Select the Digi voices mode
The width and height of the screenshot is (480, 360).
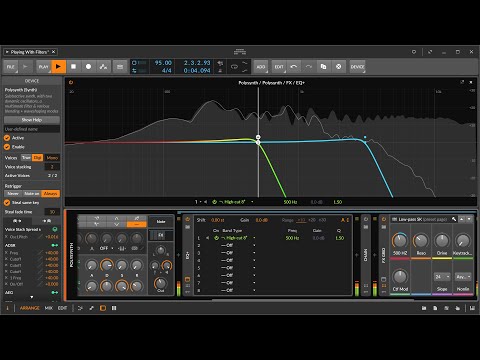click(37, 158)
